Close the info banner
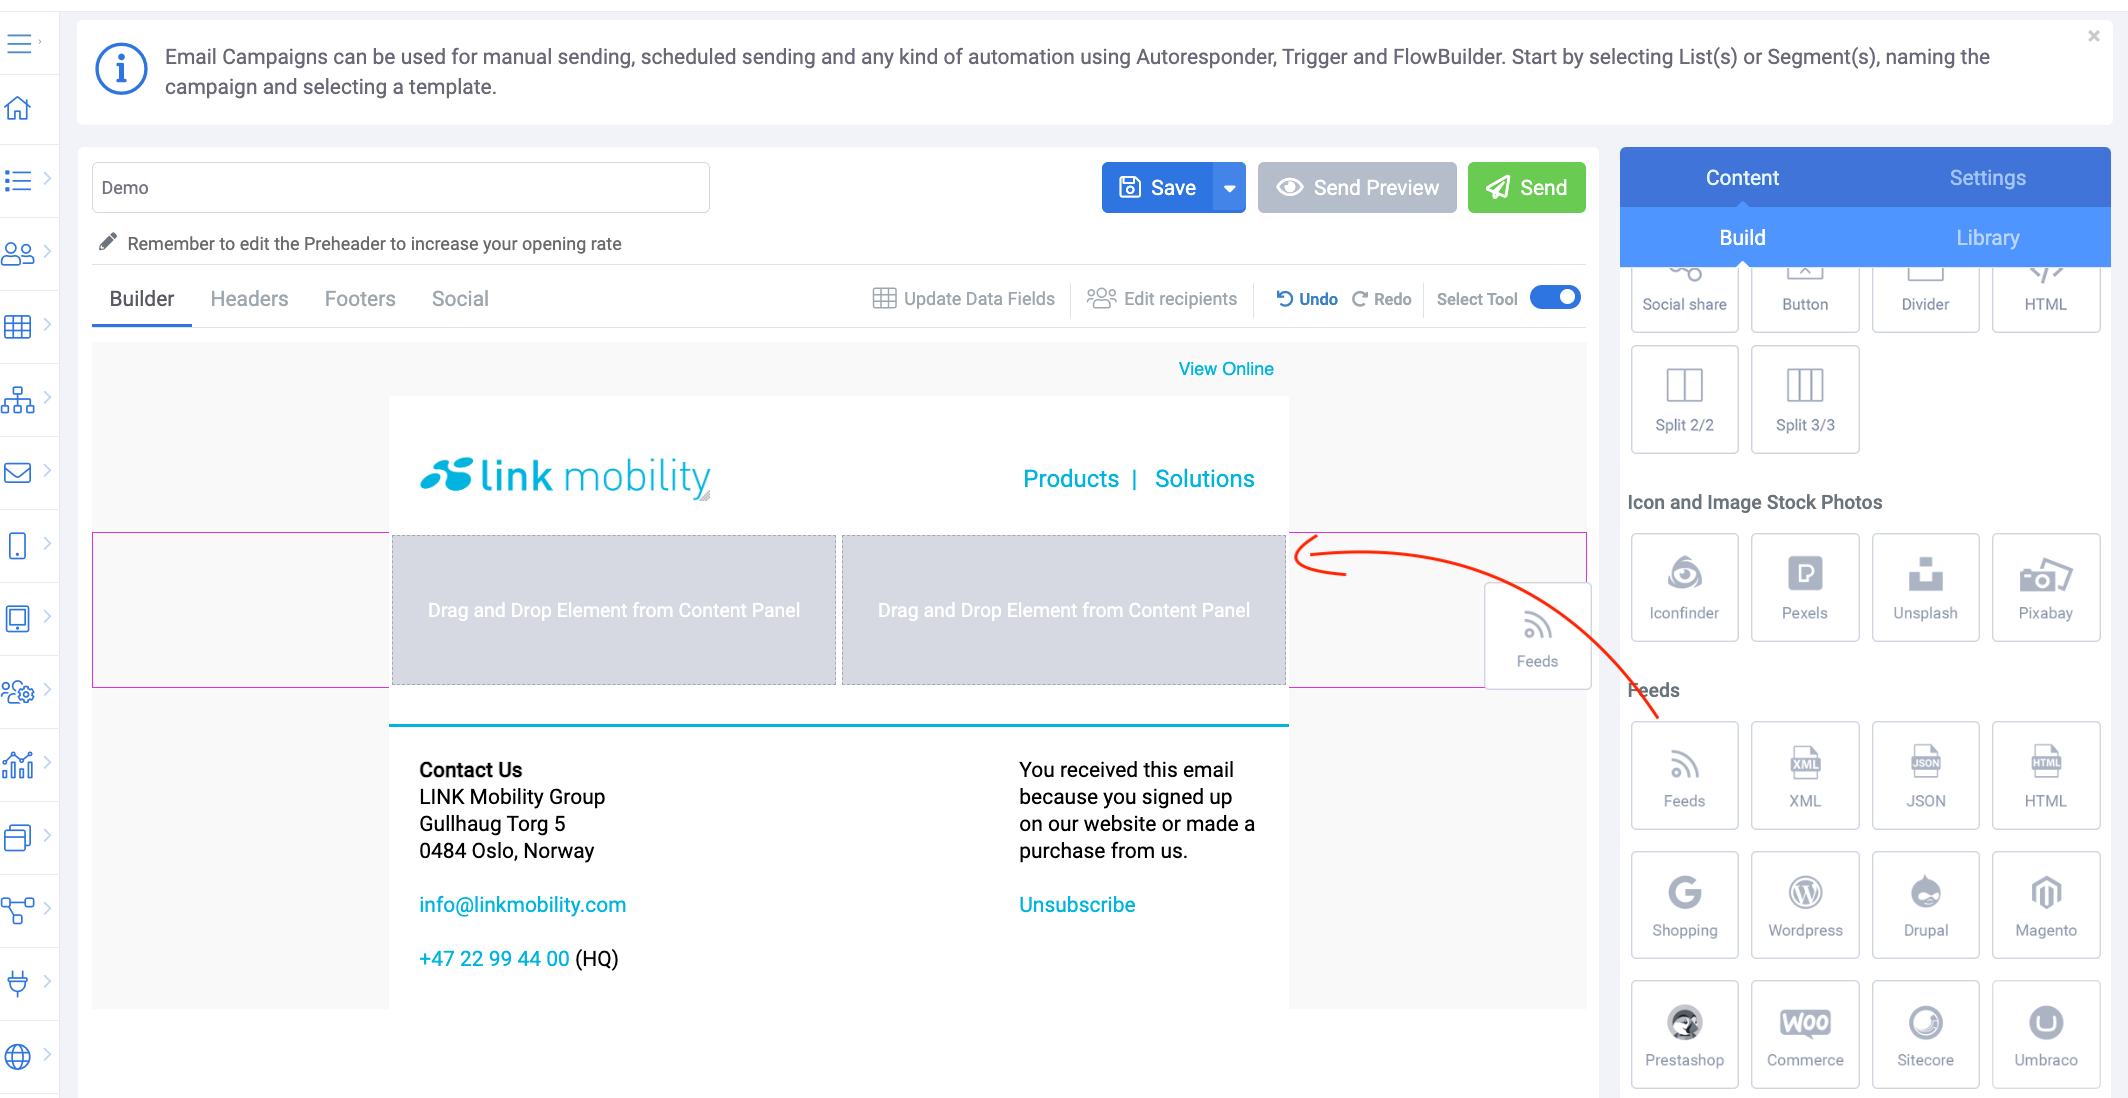The image size is (2128, 1098). point(2093,36)
